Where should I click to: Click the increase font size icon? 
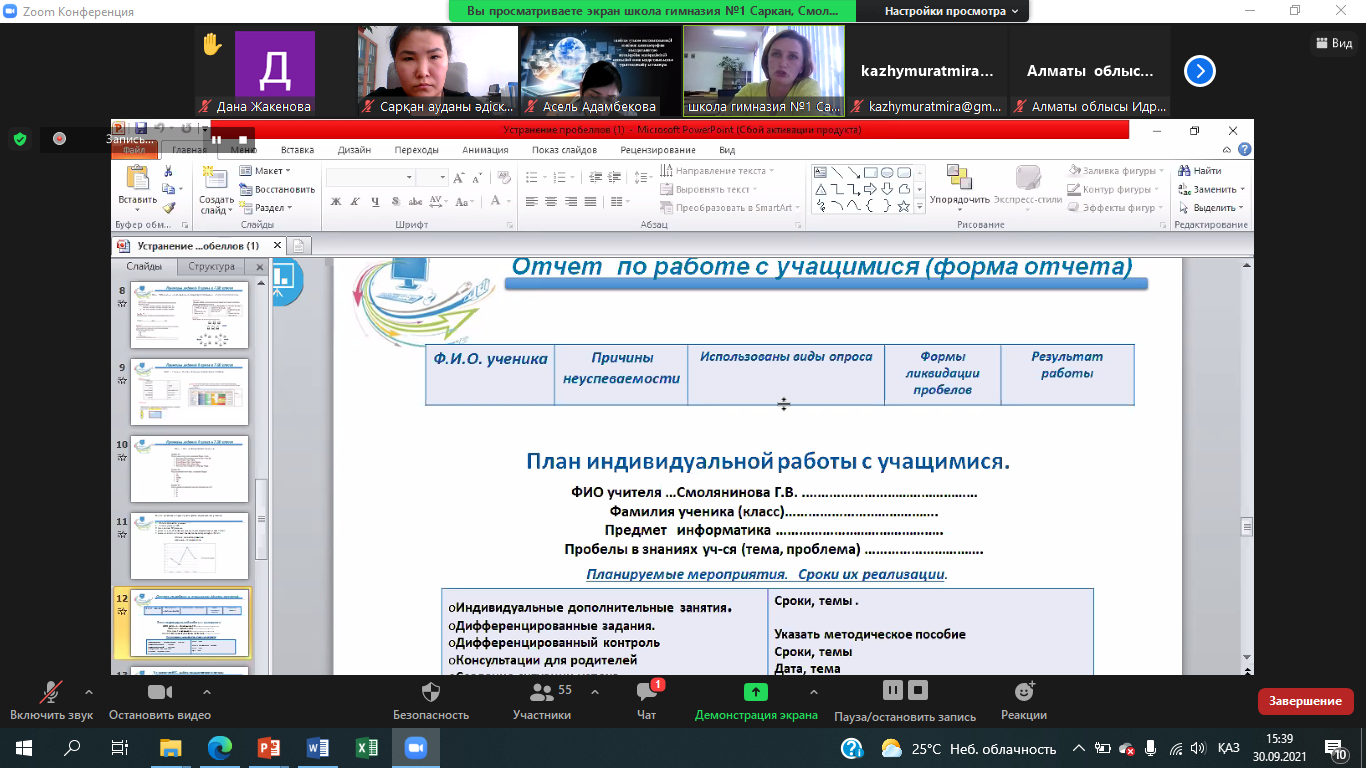pos(459,178)
